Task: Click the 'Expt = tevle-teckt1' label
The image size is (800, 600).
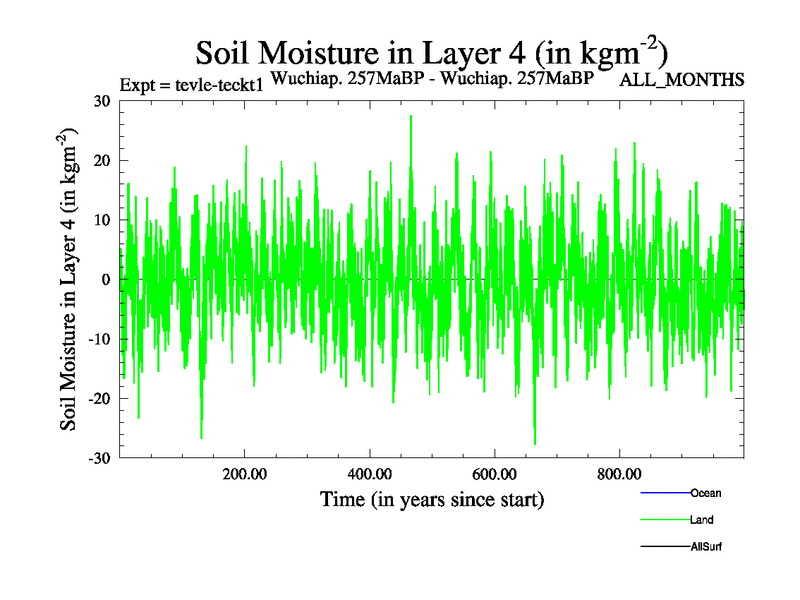Action: (191, 84)
